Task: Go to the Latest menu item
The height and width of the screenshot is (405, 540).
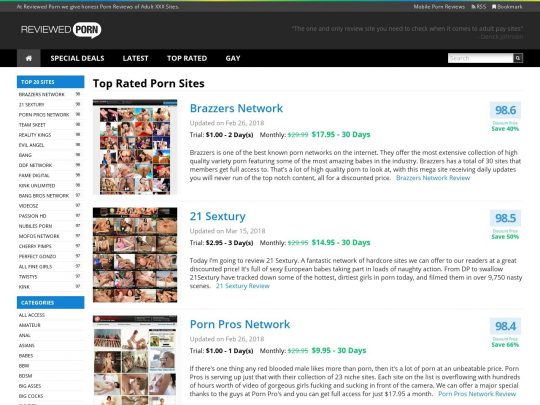Action: [135, 58]
